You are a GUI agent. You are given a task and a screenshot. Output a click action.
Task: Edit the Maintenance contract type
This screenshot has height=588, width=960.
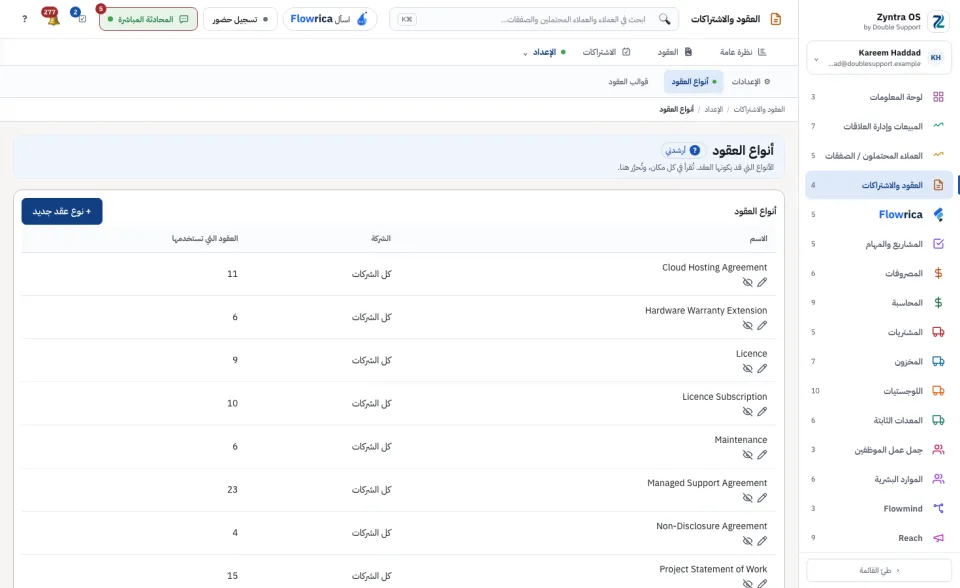(x=762, y=454)
